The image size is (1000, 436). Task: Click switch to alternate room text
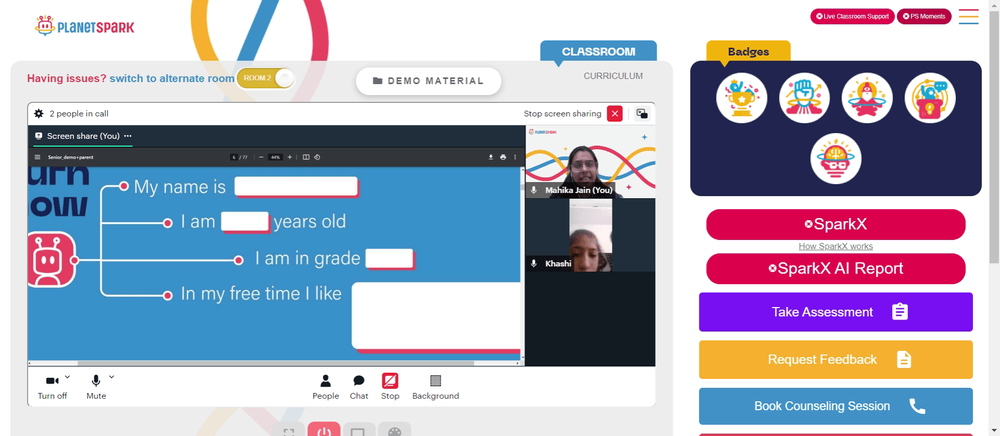172,78
